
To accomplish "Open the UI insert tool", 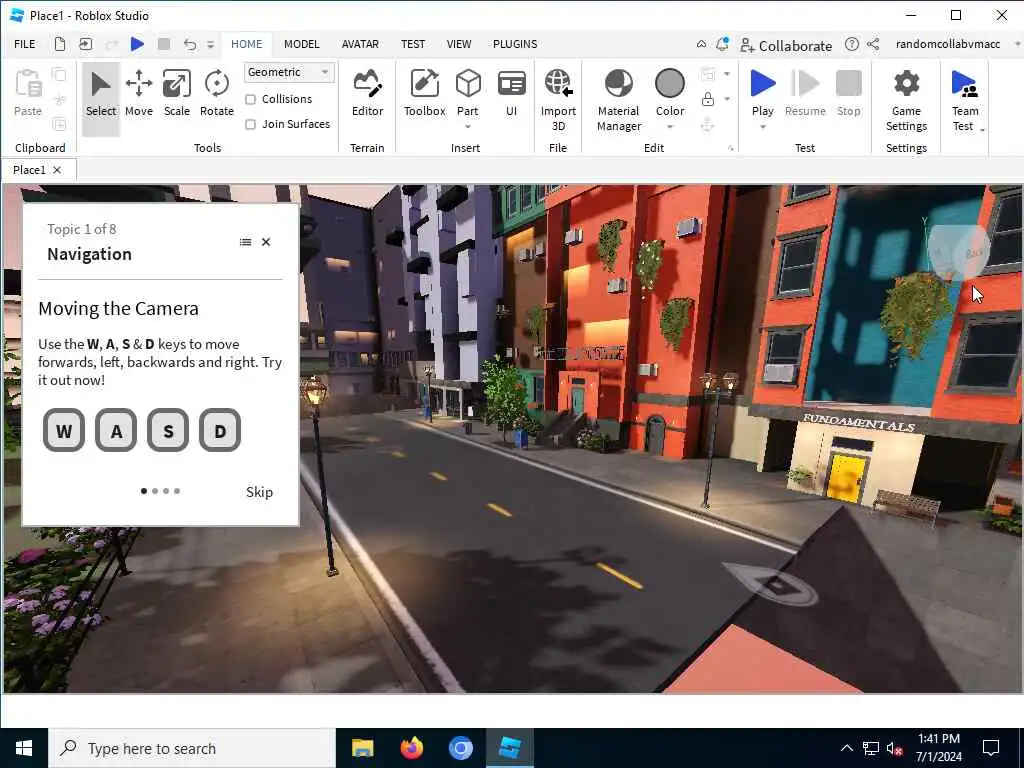I will [511, 95].
